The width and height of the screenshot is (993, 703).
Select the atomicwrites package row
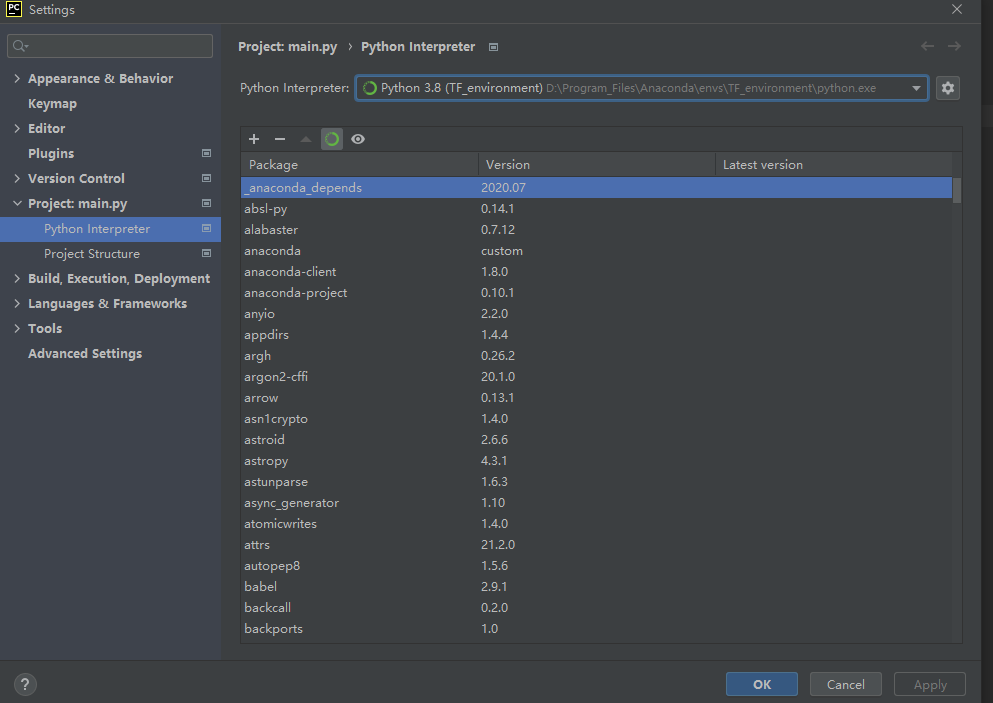[x=597, y=524]
